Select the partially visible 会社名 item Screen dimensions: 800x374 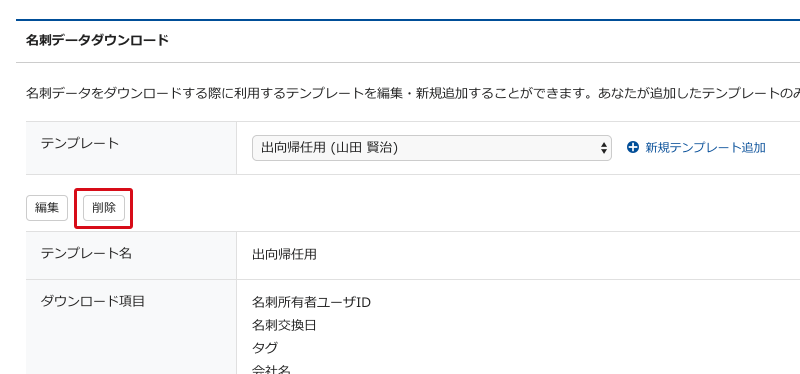[x=271, y=368]
